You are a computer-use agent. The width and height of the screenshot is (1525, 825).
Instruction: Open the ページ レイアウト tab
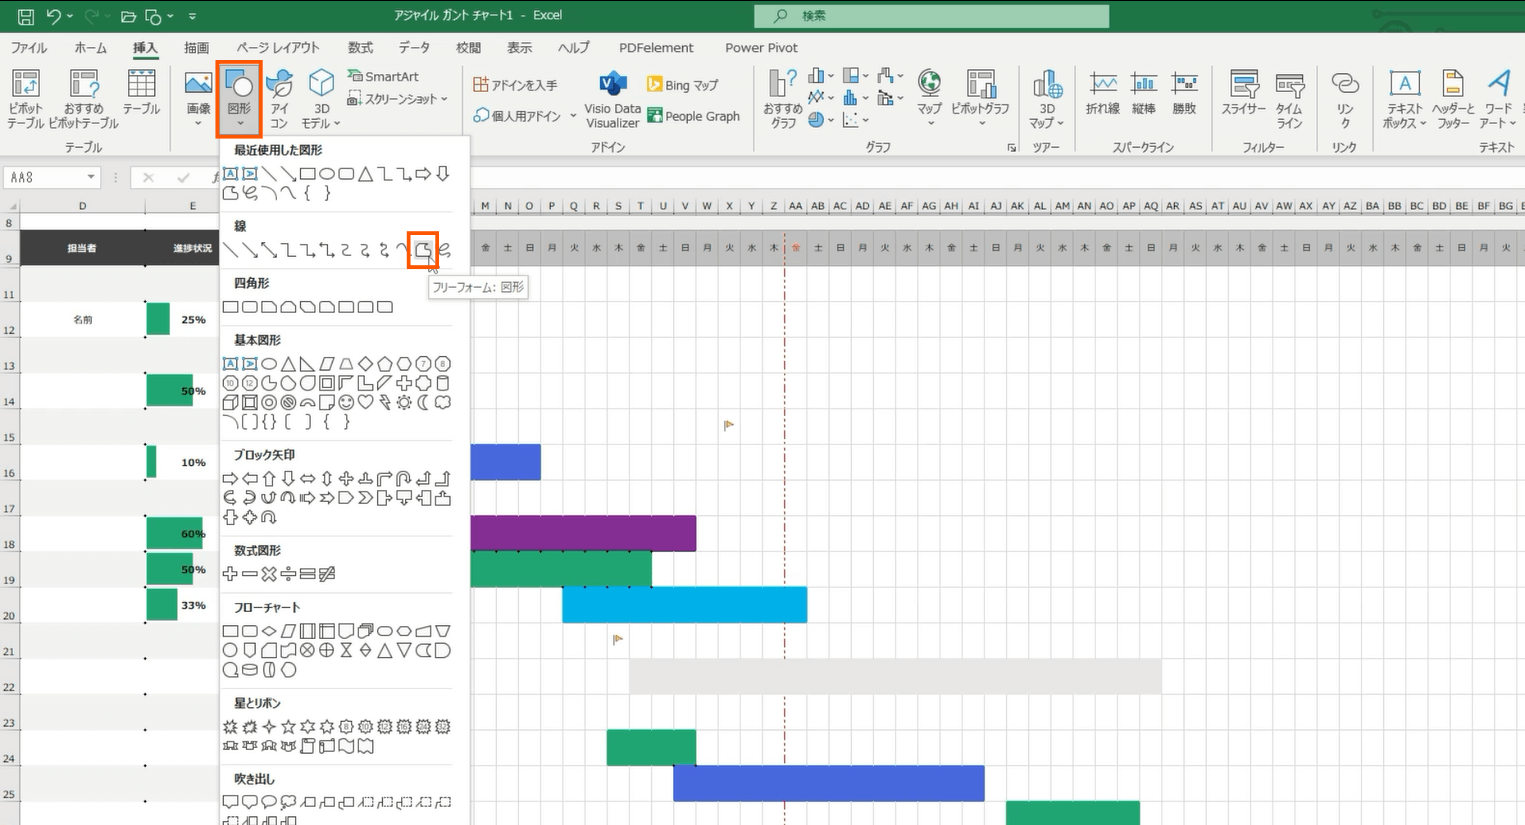click(x=278, y=48)
